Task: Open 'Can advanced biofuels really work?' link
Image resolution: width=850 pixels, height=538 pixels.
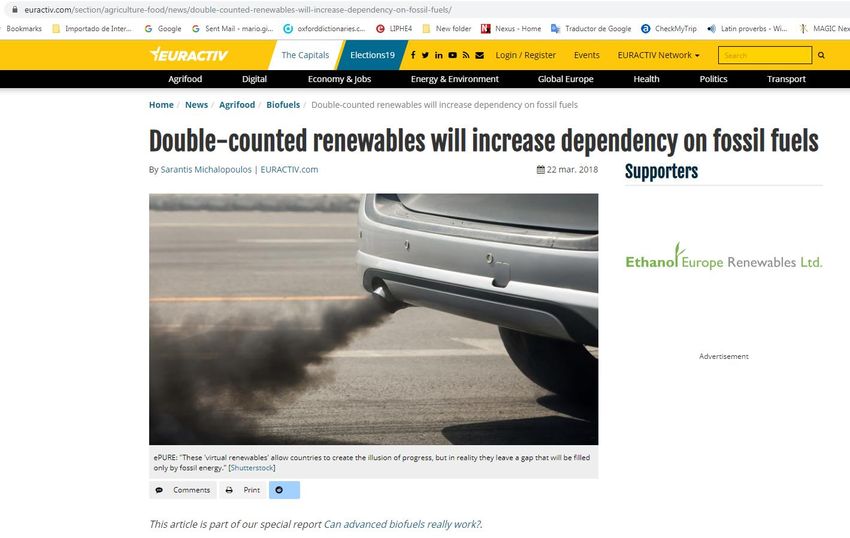Action: coord(402,524)
